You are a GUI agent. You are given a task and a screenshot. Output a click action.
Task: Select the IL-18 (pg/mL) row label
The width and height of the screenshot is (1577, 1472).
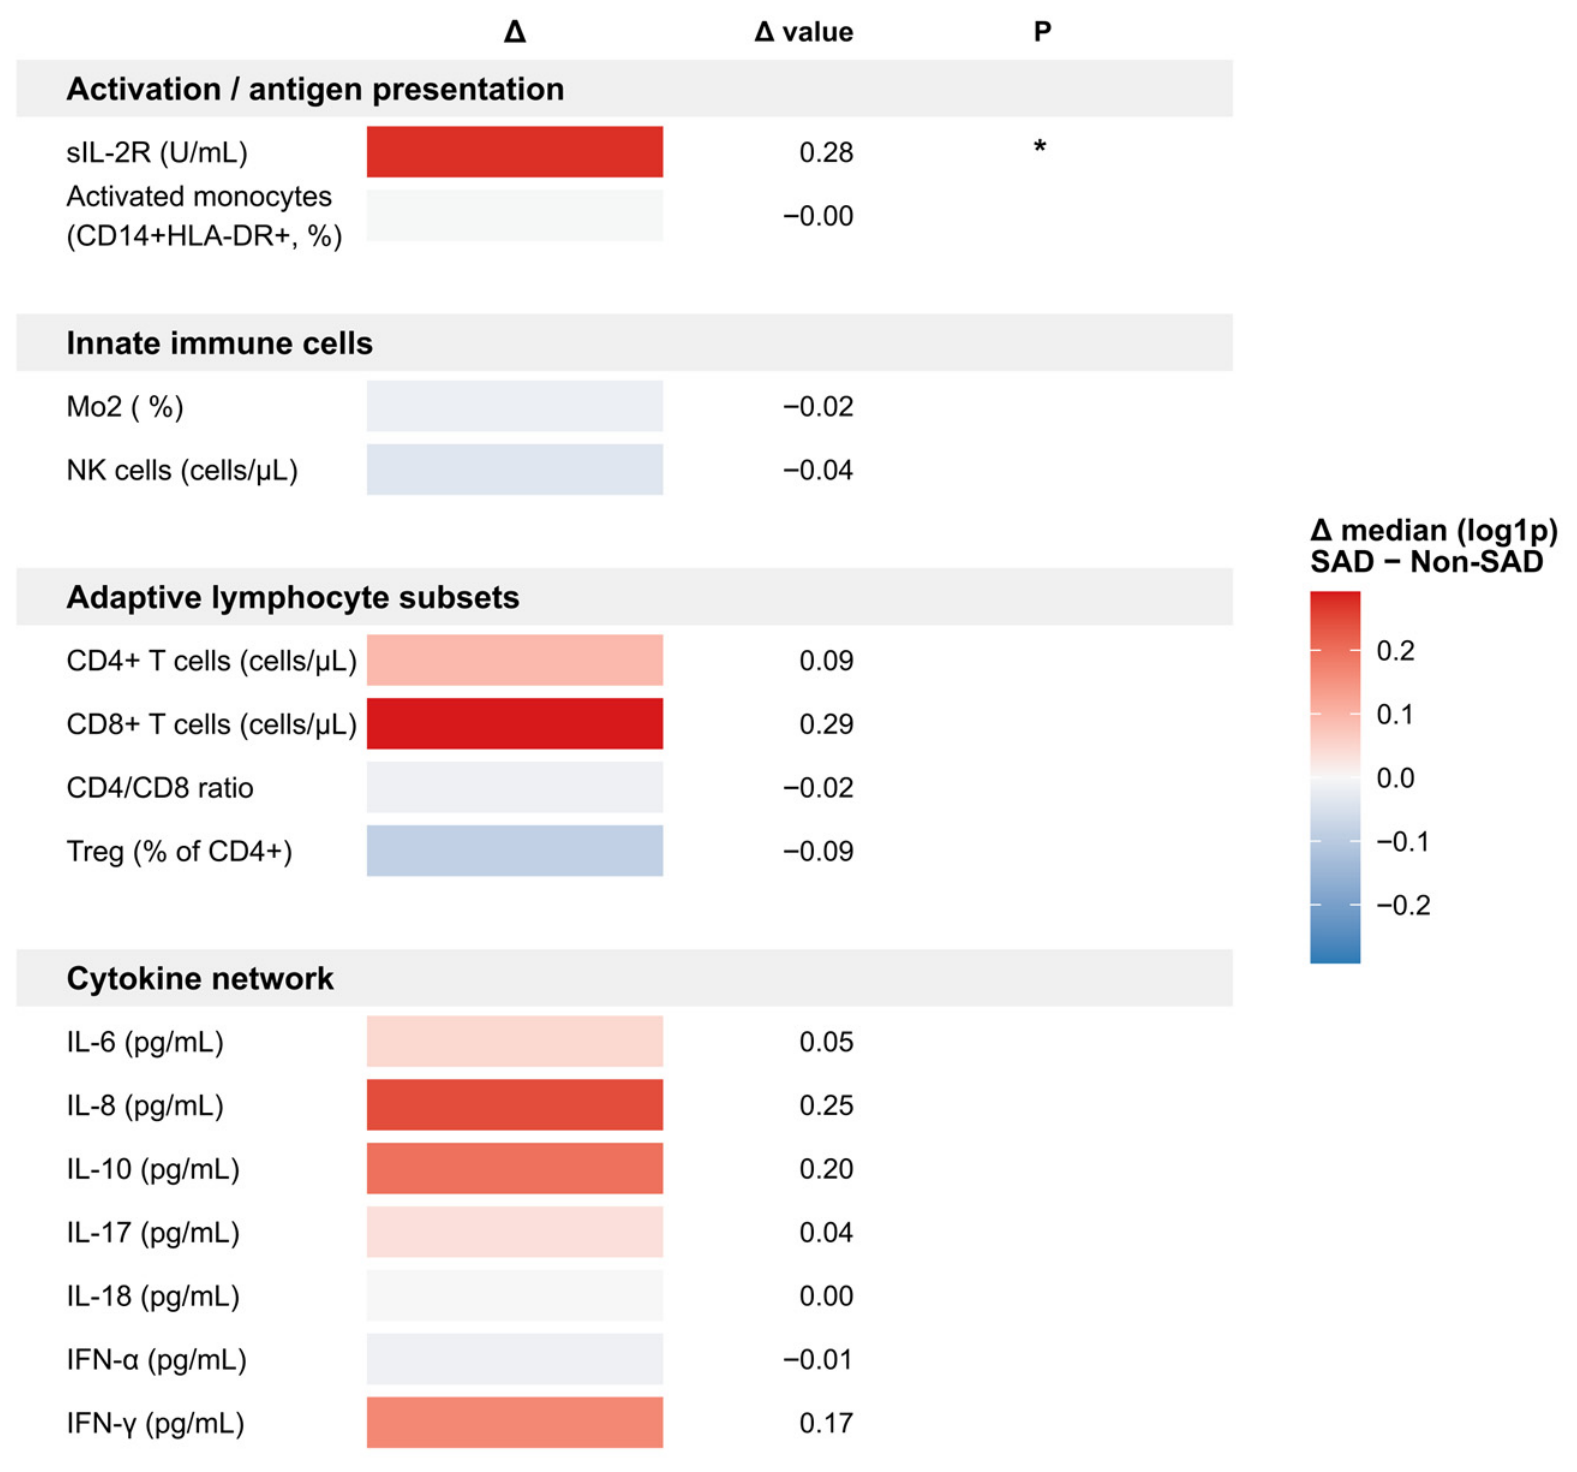153,1296
